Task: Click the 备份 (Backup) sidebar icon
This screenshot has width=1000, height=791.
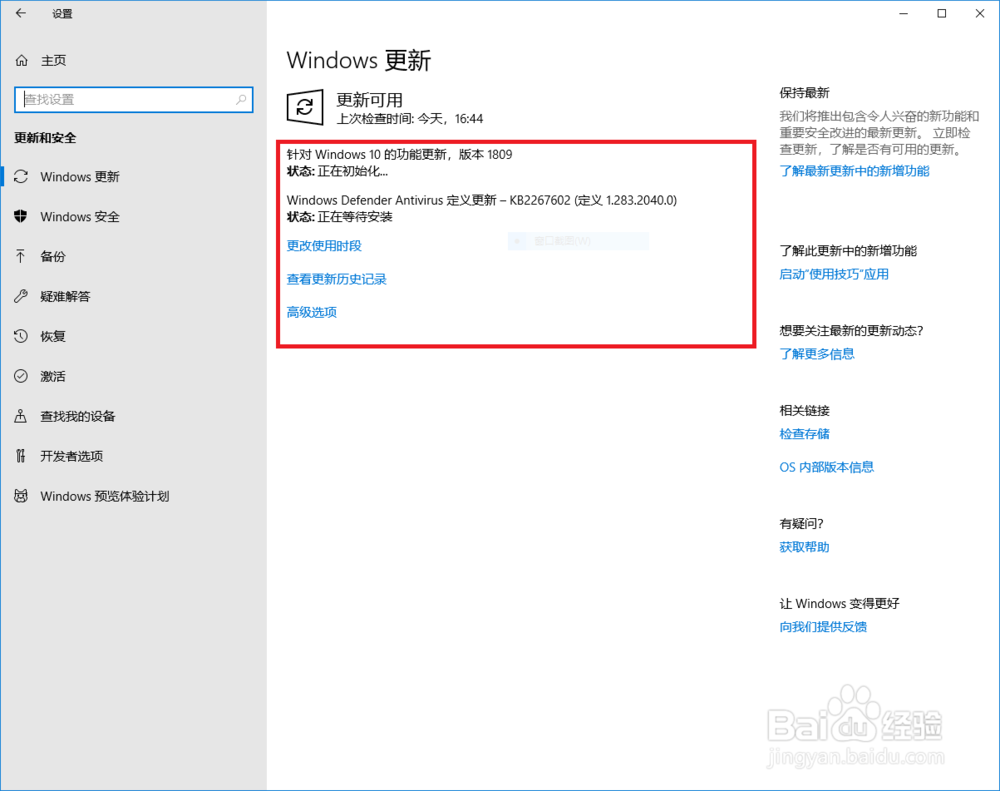Action: (x=21, y=257)
